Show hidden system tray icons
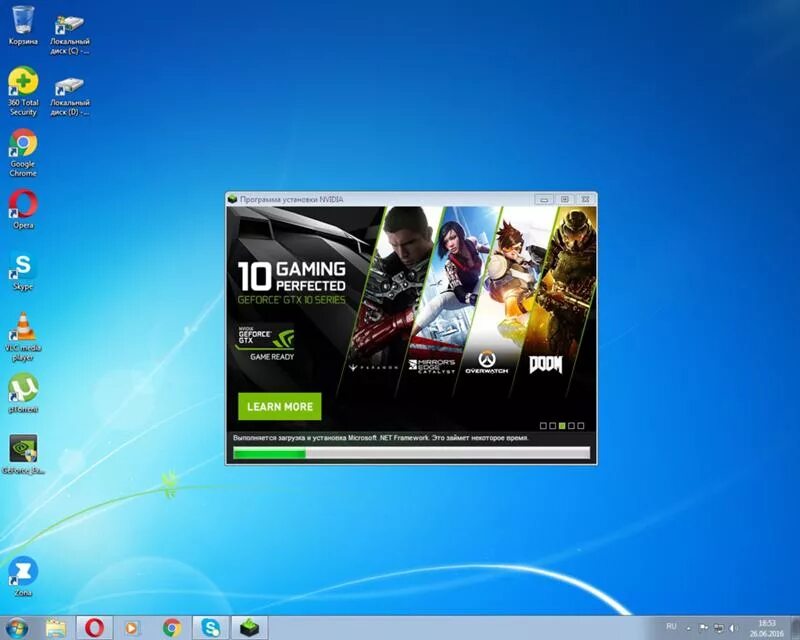 coord(689,628)
